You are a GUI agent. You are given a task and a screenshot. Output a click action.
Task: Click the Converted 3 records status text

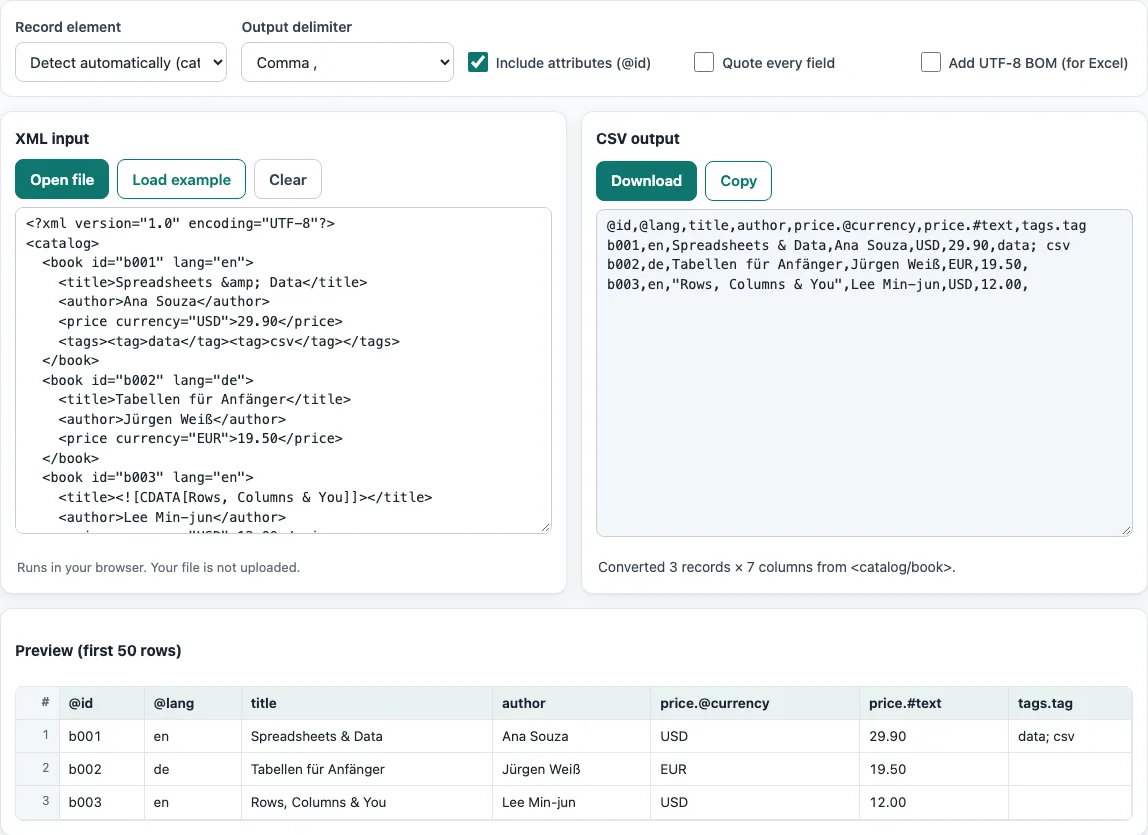tap(776, 567)
